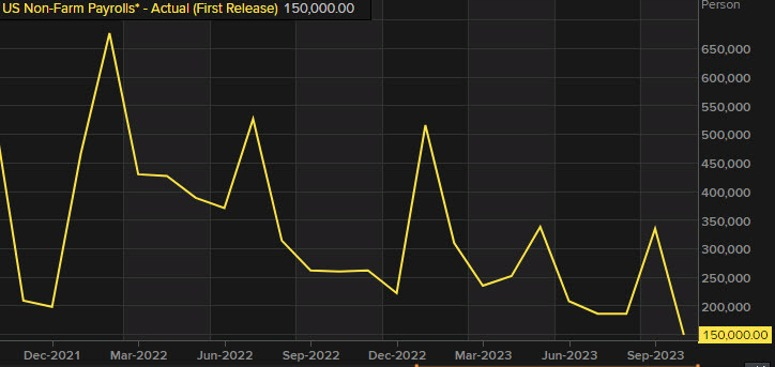Click the Jun-2022 date axis label

225,355
